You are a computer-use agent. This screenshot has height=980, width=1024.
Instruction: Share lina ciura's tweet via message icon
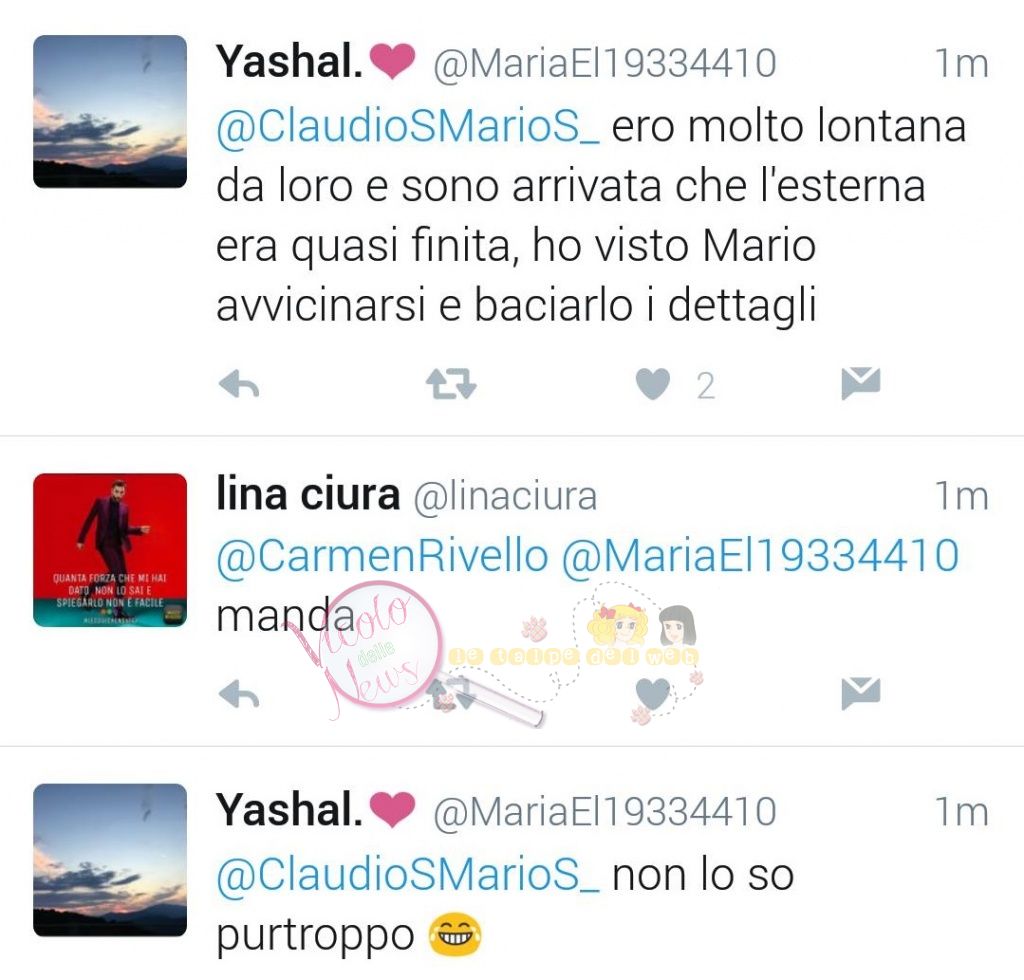(x=861, y=693)
